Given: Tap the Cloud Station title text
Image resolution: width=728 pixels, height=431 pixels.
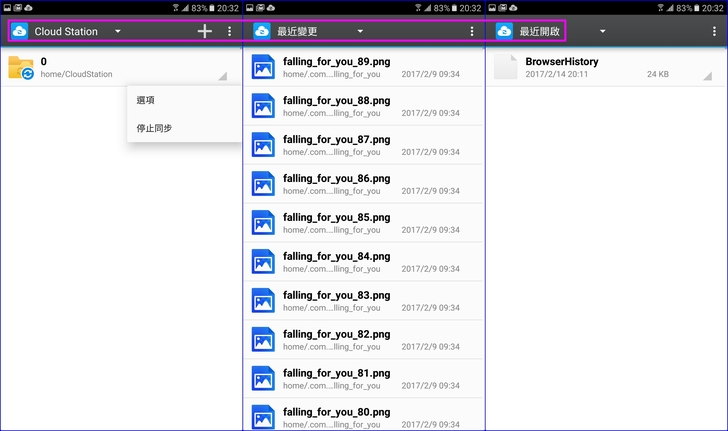Looking at the screenshot, I should [x=66, y=31].
